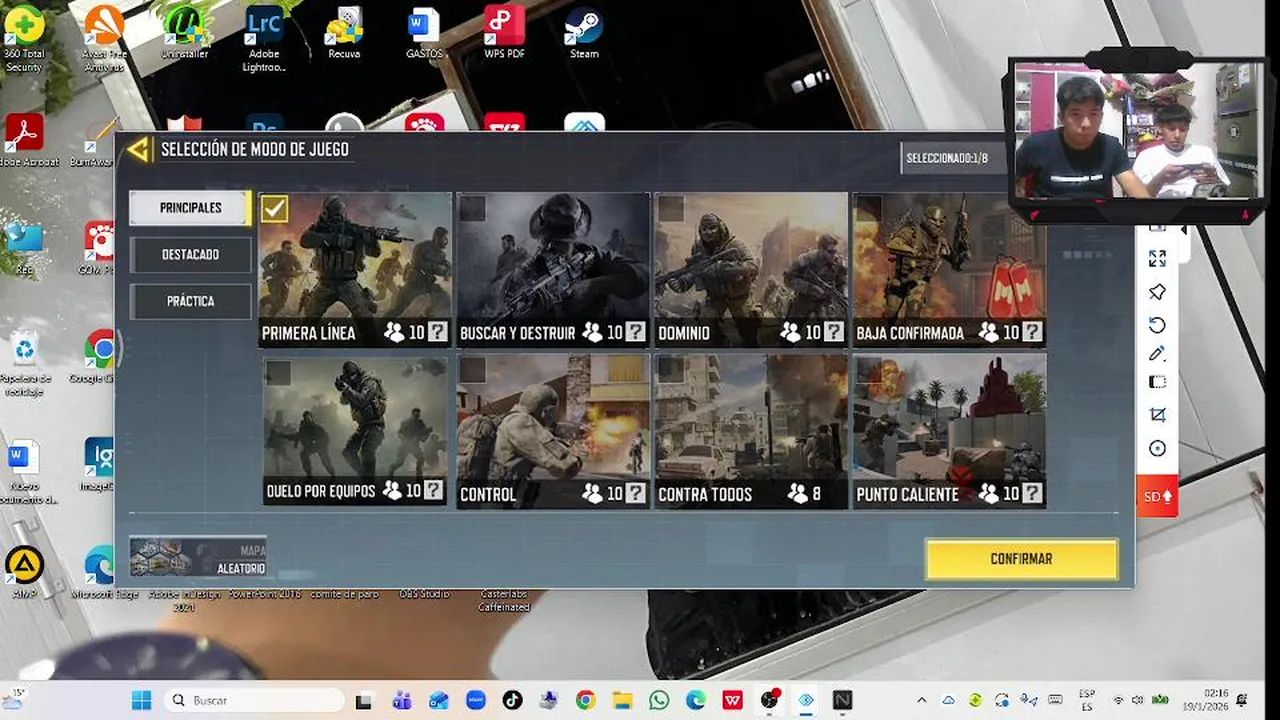Open File Explorer from the taskbar
The image size is (1280, 720).
click(x=622, y=700)
